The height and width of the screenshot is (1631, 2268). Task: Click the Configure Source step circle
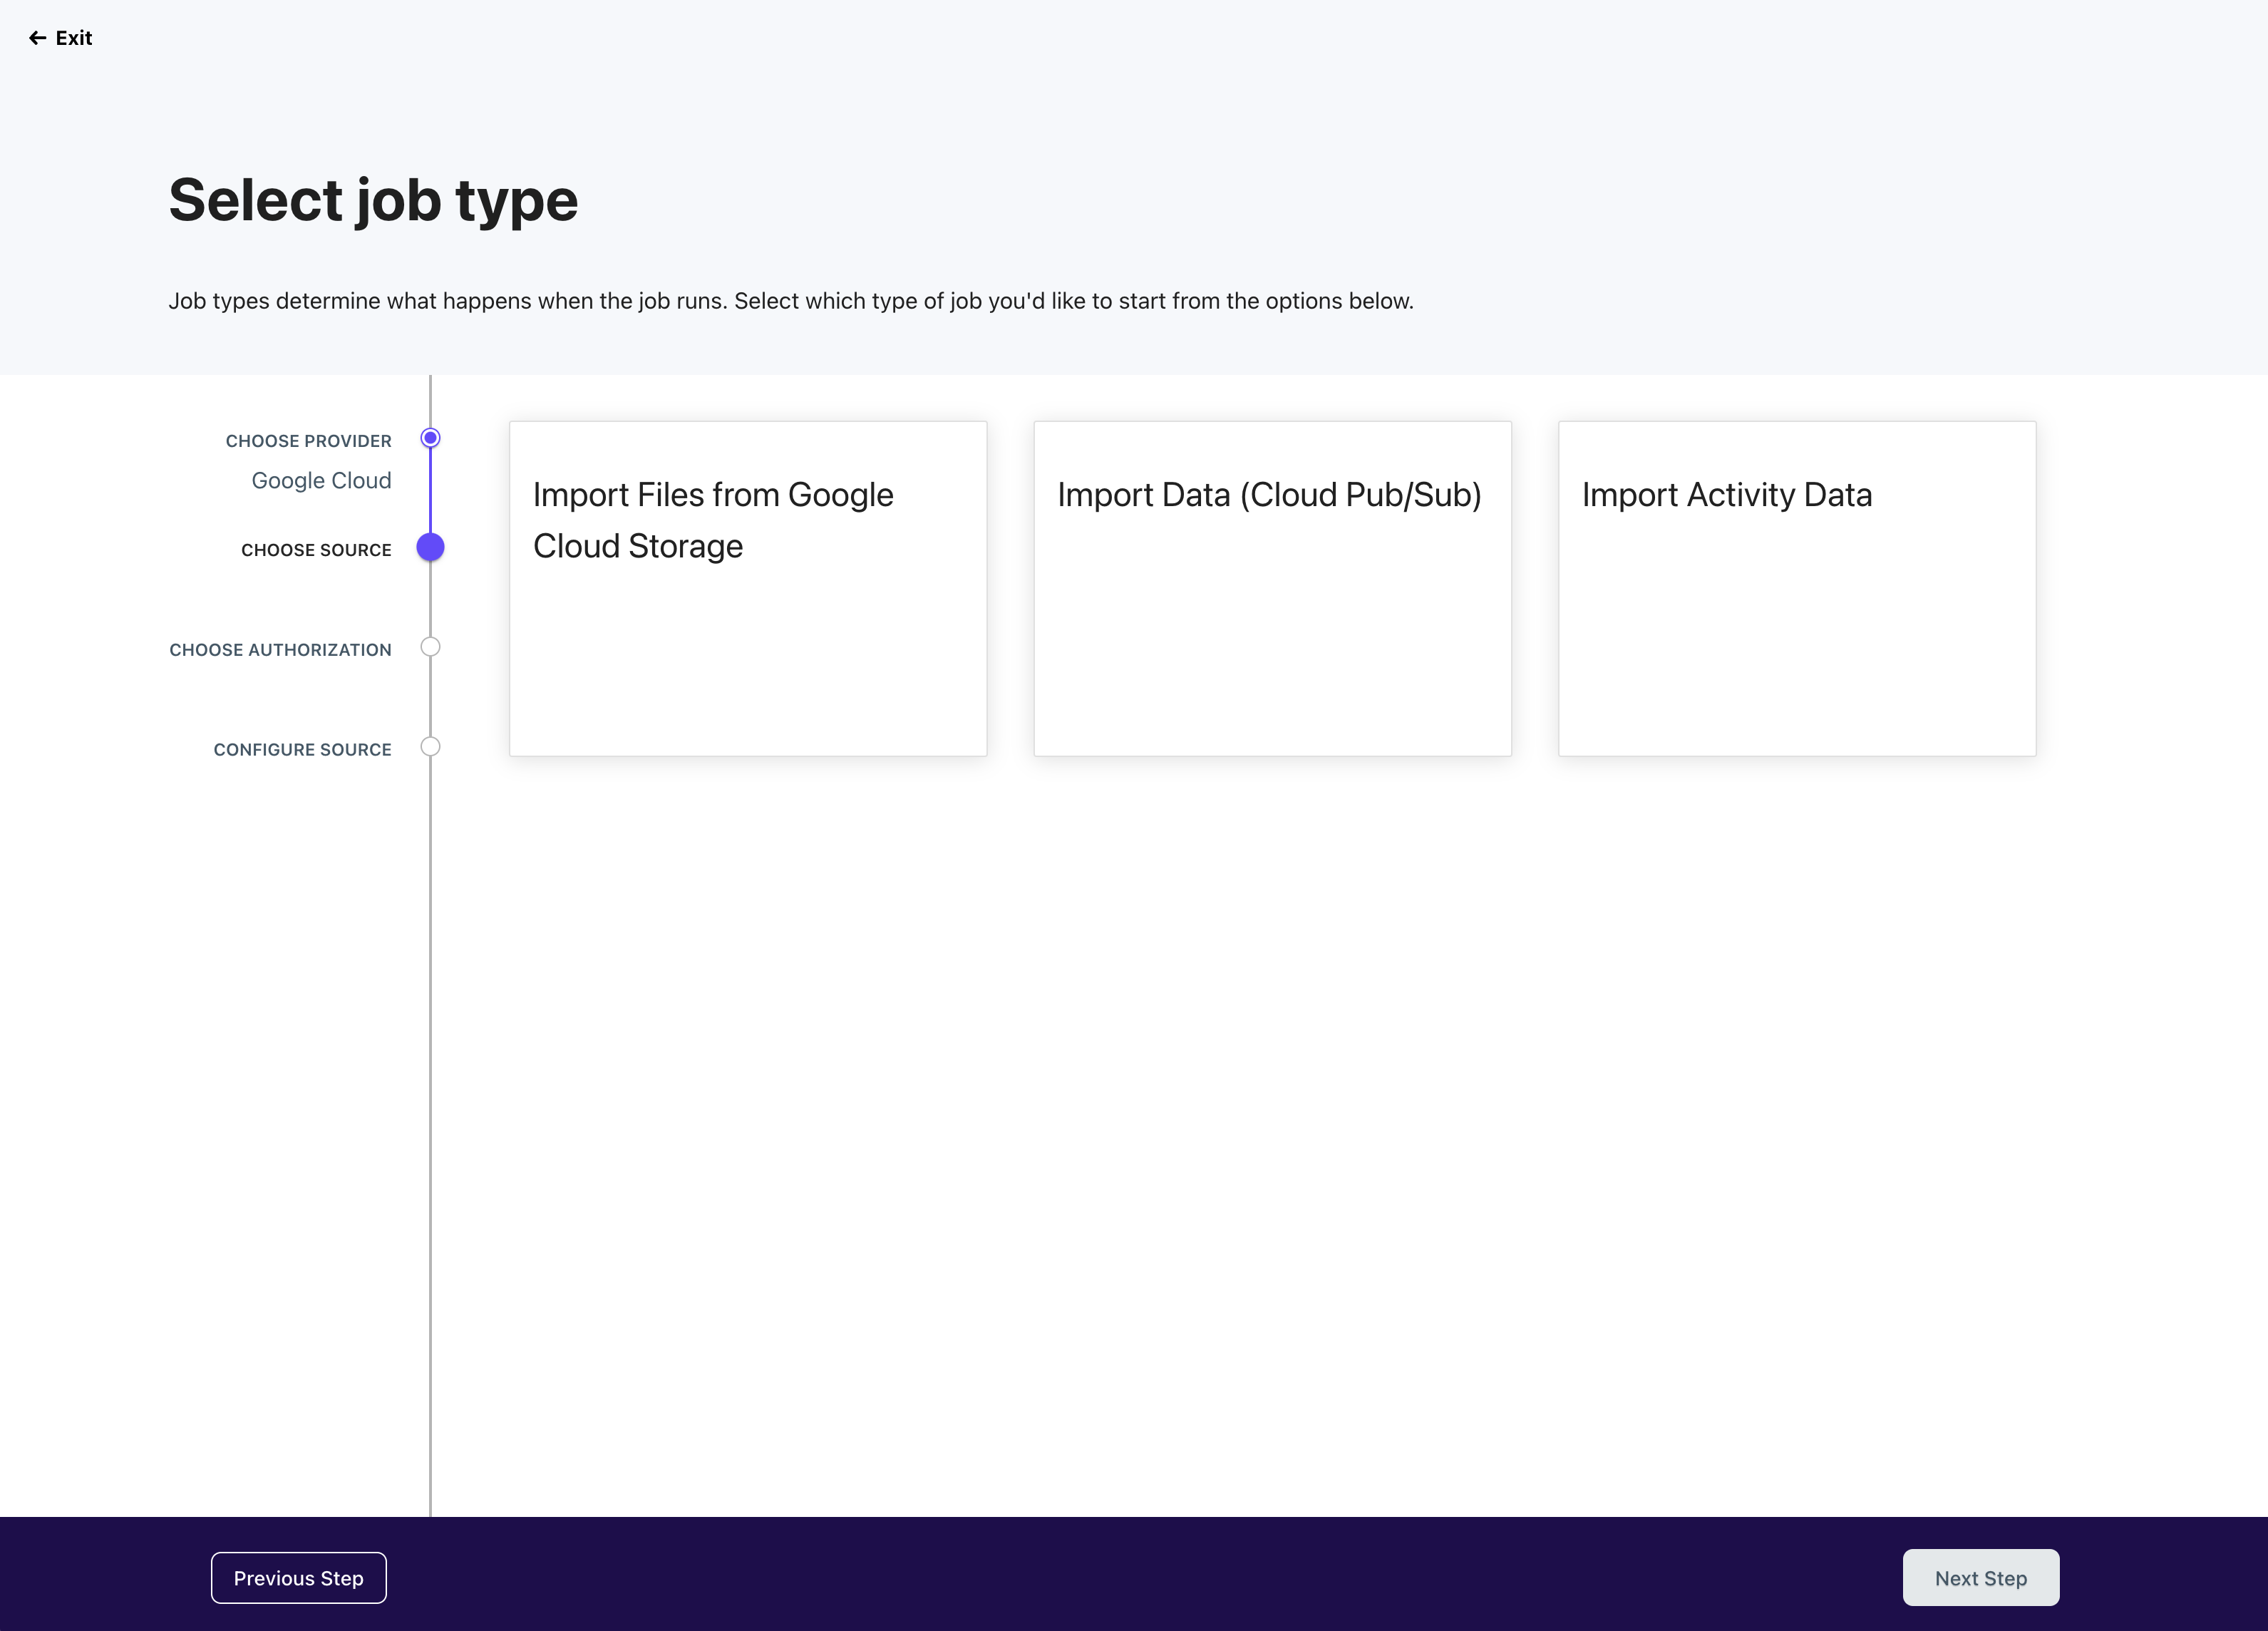tap(430, 747)
